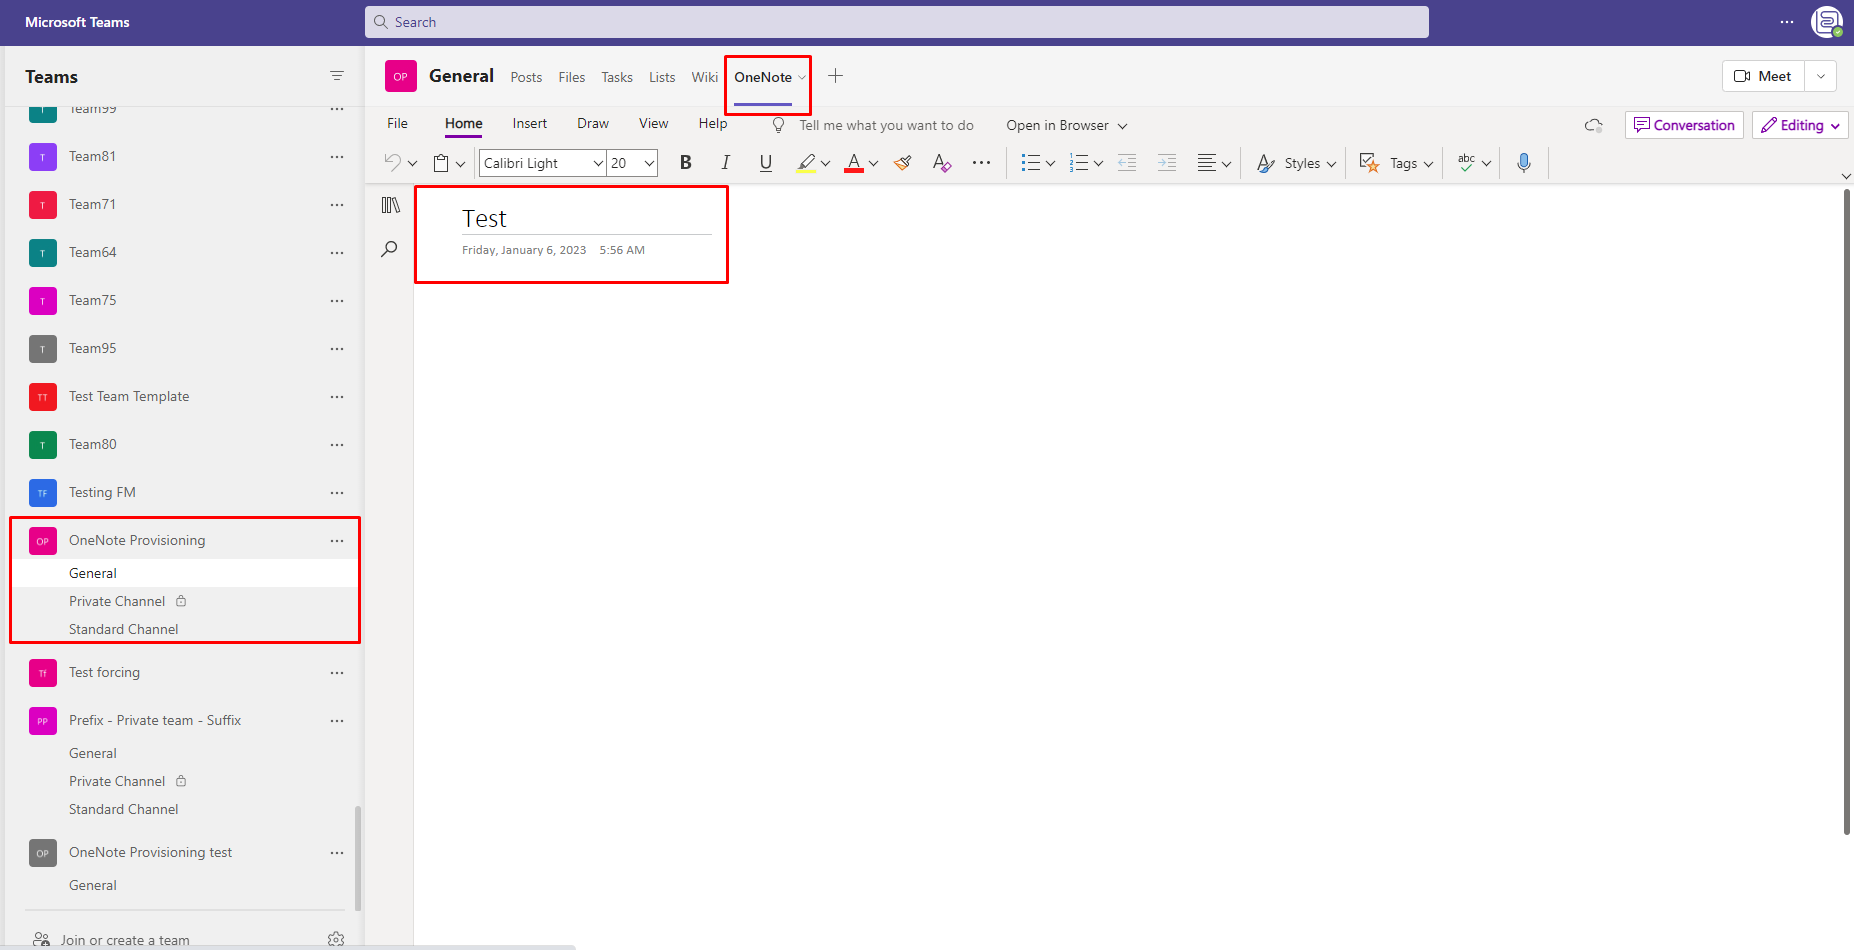Open the Styles gallery
Image resolution: width=1854 pixels, height=950 pixels.
(1296, 163)
